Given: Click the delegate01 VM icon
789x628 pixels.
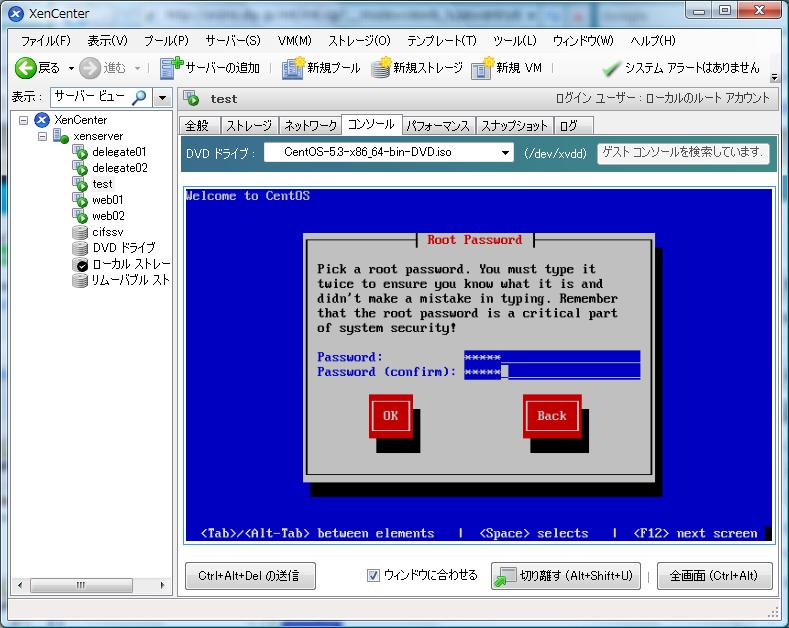Looking at the screenshot, I should pos(80,152).
